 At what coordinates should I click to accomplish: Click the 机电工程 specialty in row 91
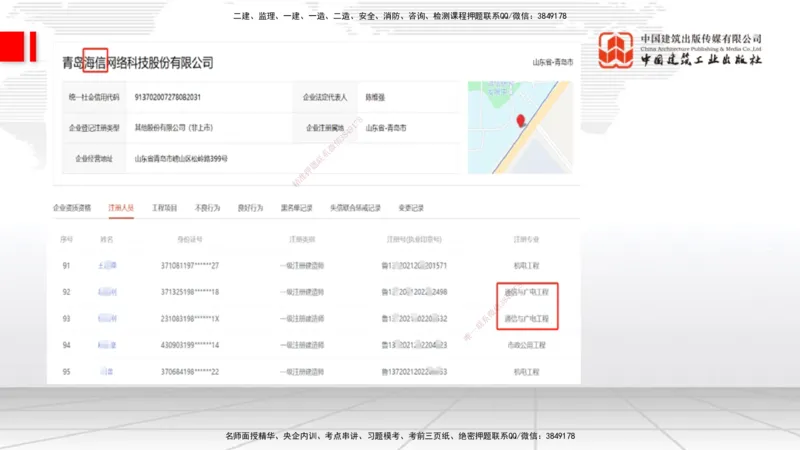(526, 265)
